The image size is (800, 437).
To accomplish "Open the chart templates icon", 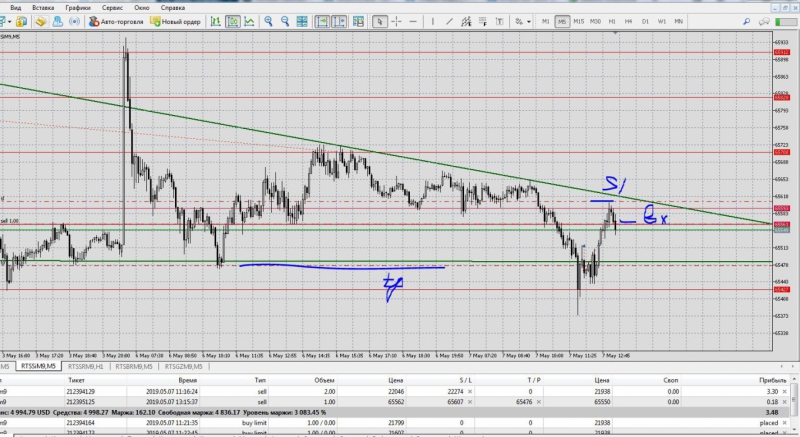I will [x=359, y=21].
